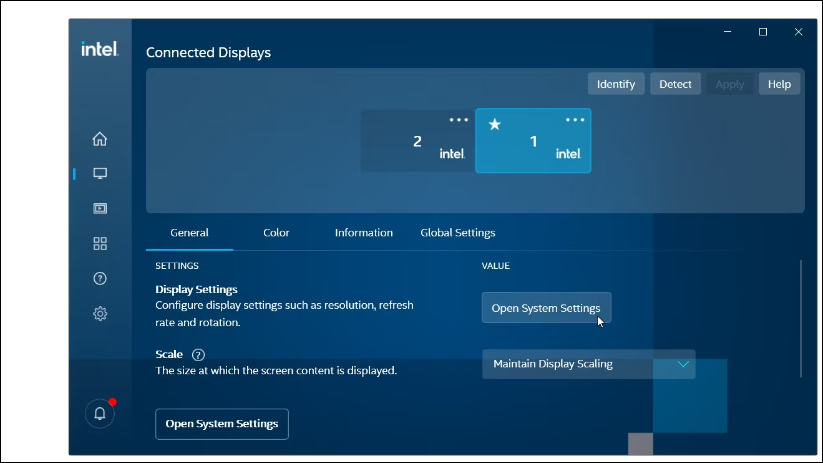Screen dimensions: 823x463
Task: Expand the Maintain Display Scaling dropdown
Action: pyautogui.click(x=588, y=364)
